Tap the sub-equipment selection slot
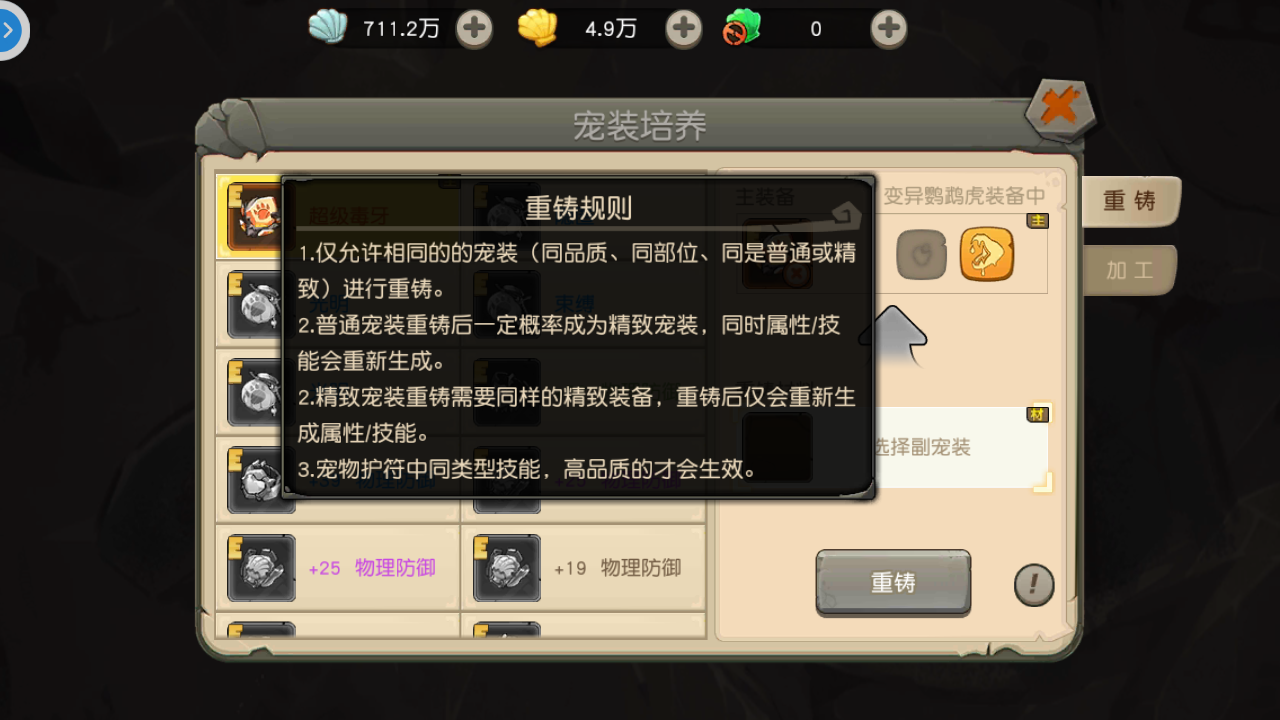 pos(896,447)
